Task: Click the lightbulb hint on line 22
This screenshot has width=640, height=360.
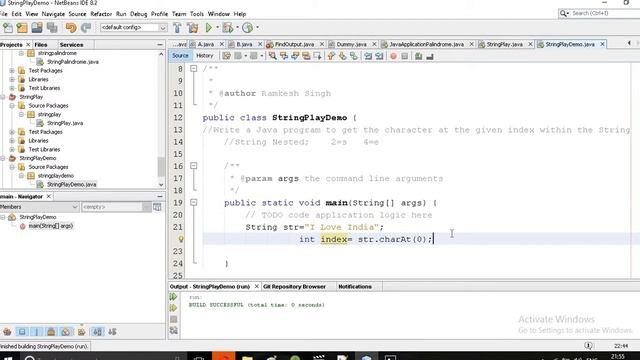Action: pyautogui.click(x=181, y=239)
